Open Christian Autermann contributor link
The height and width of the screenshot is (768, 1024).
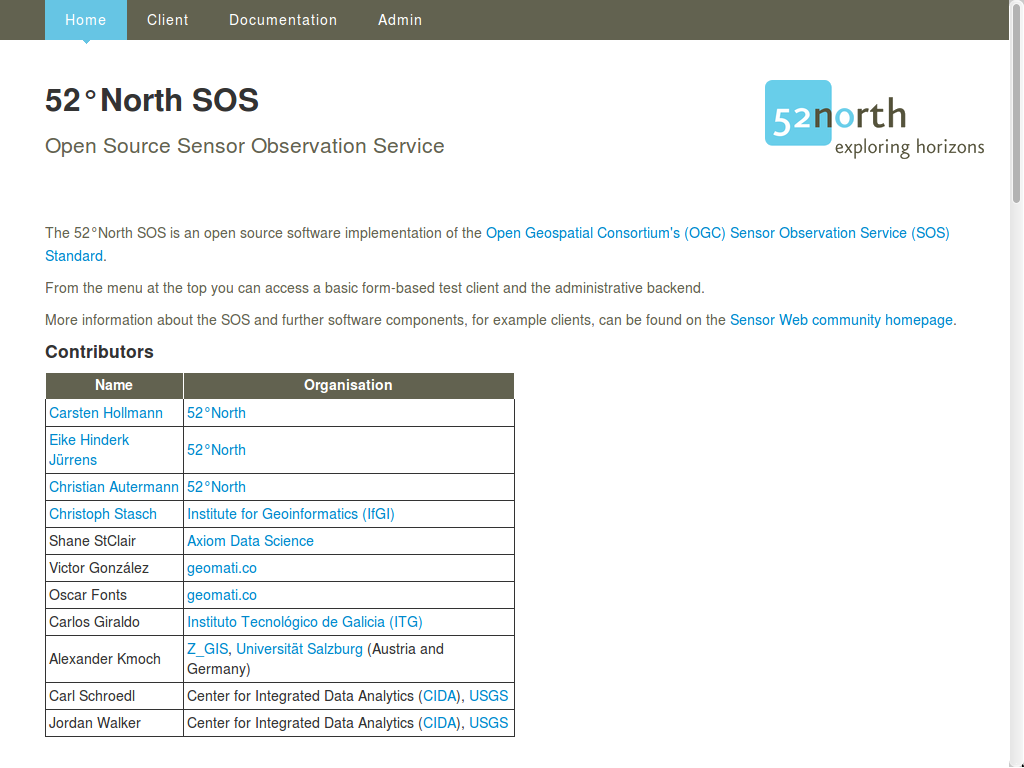pos(114,487)
